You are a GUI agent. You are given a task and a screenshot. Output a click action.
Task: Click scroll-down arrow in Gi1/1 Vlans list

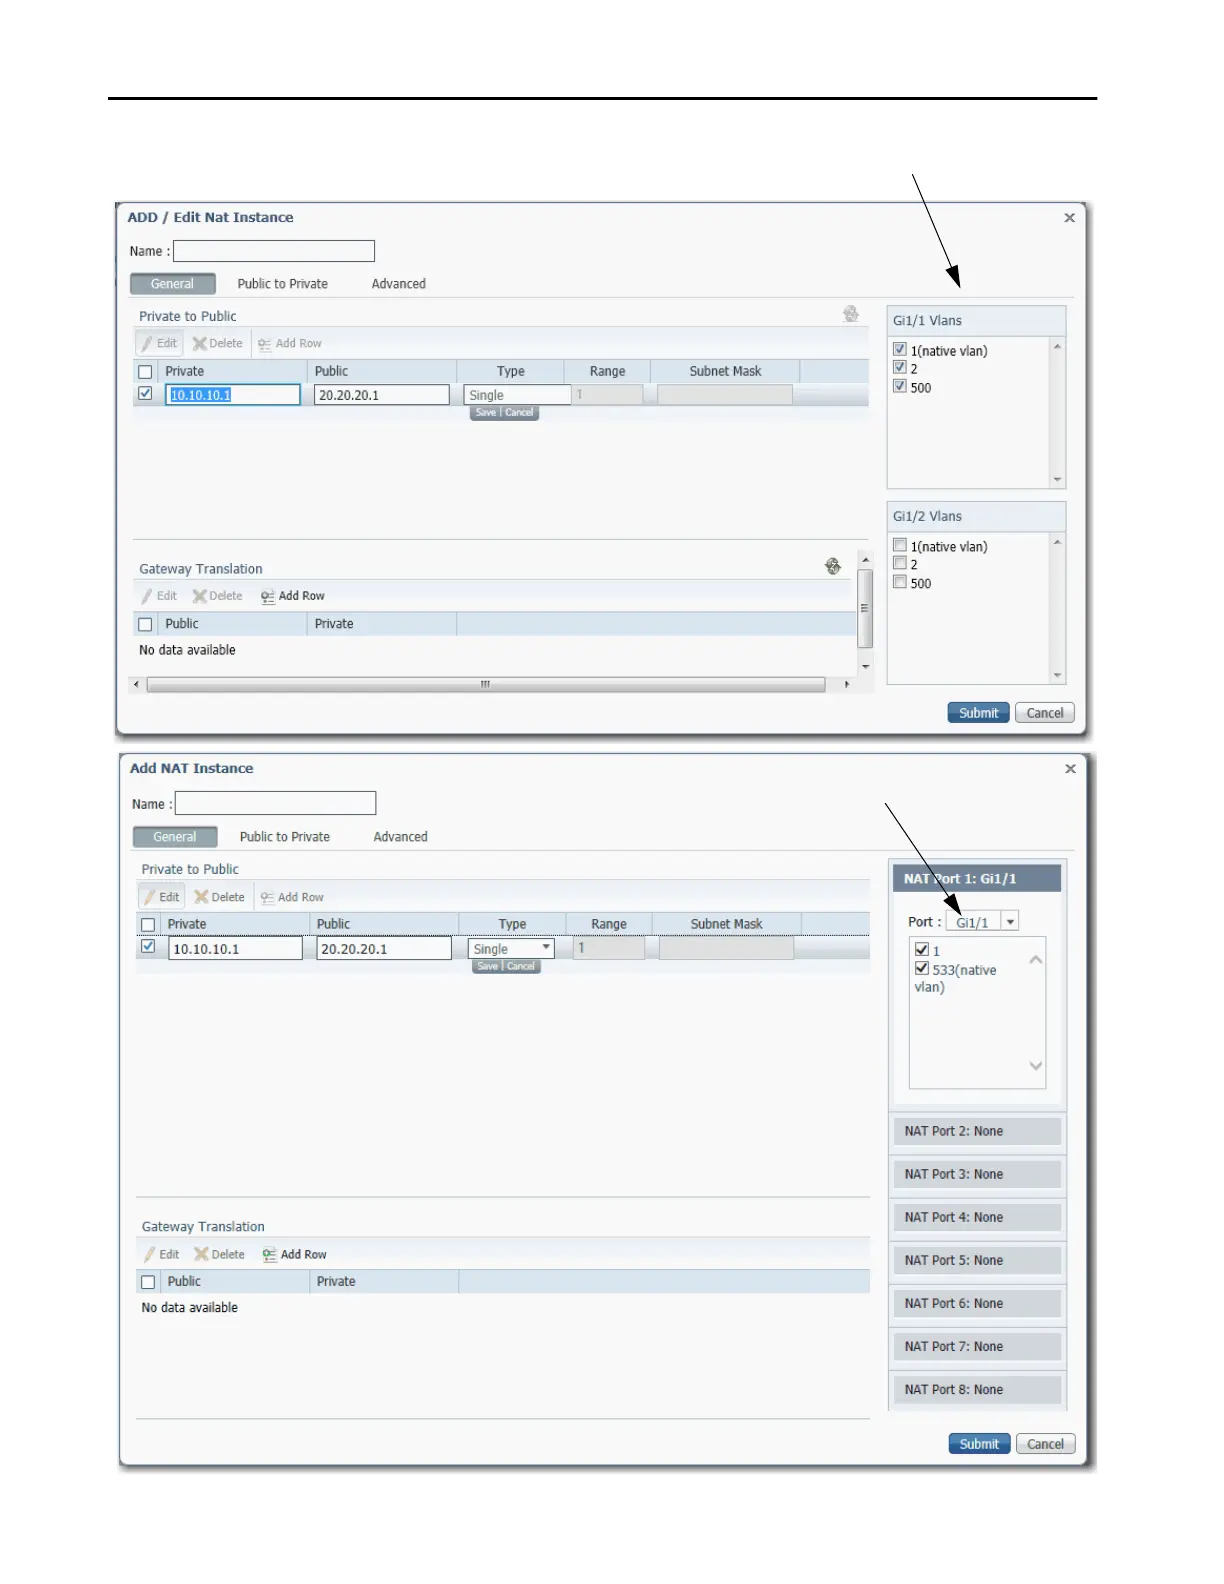point(1058,480)
